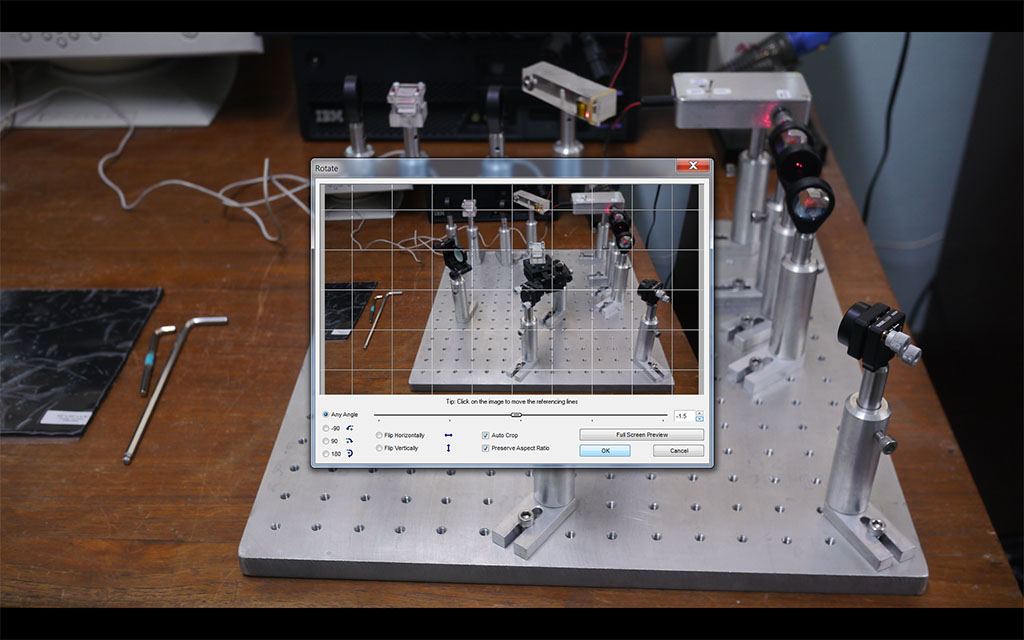Viewport: 1024px width, 640px height.
Task: Click the horizontal flip arrow icon
Action: click(448, 435)
